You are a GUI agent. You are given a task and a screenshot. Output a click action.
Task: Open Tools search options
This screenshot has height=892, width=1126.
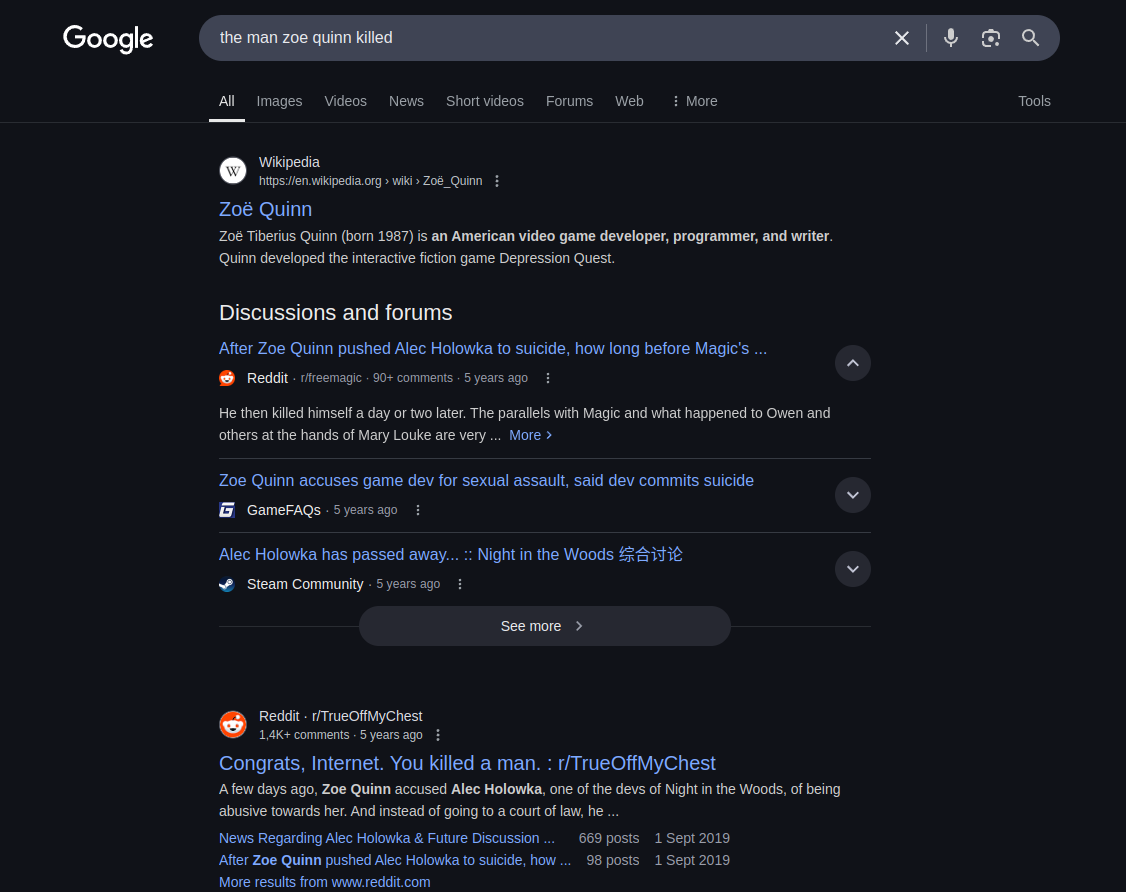point(1034,101)
